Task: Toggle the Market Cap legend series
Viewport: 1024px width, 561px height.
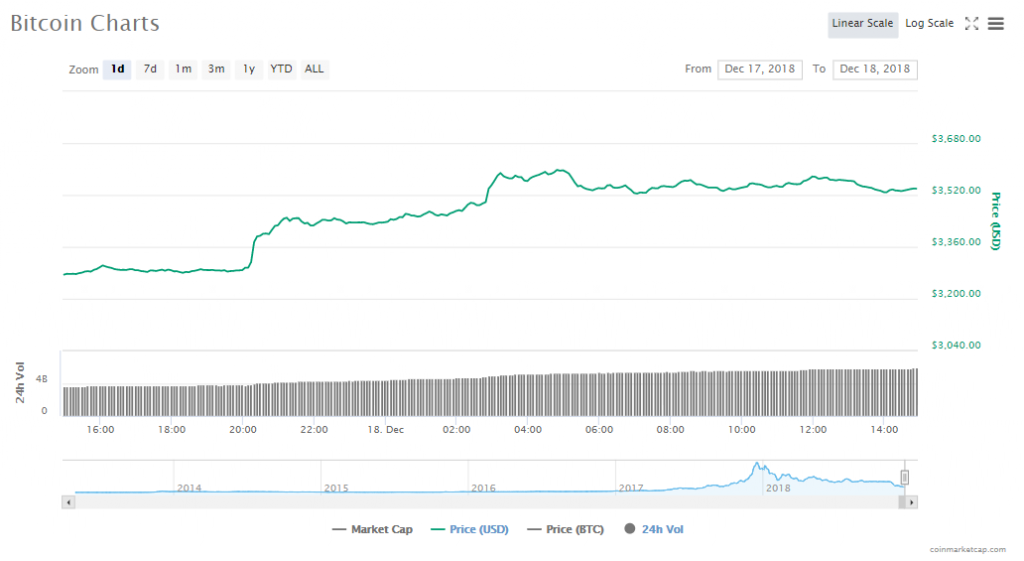Action: [x=372, y=529]
